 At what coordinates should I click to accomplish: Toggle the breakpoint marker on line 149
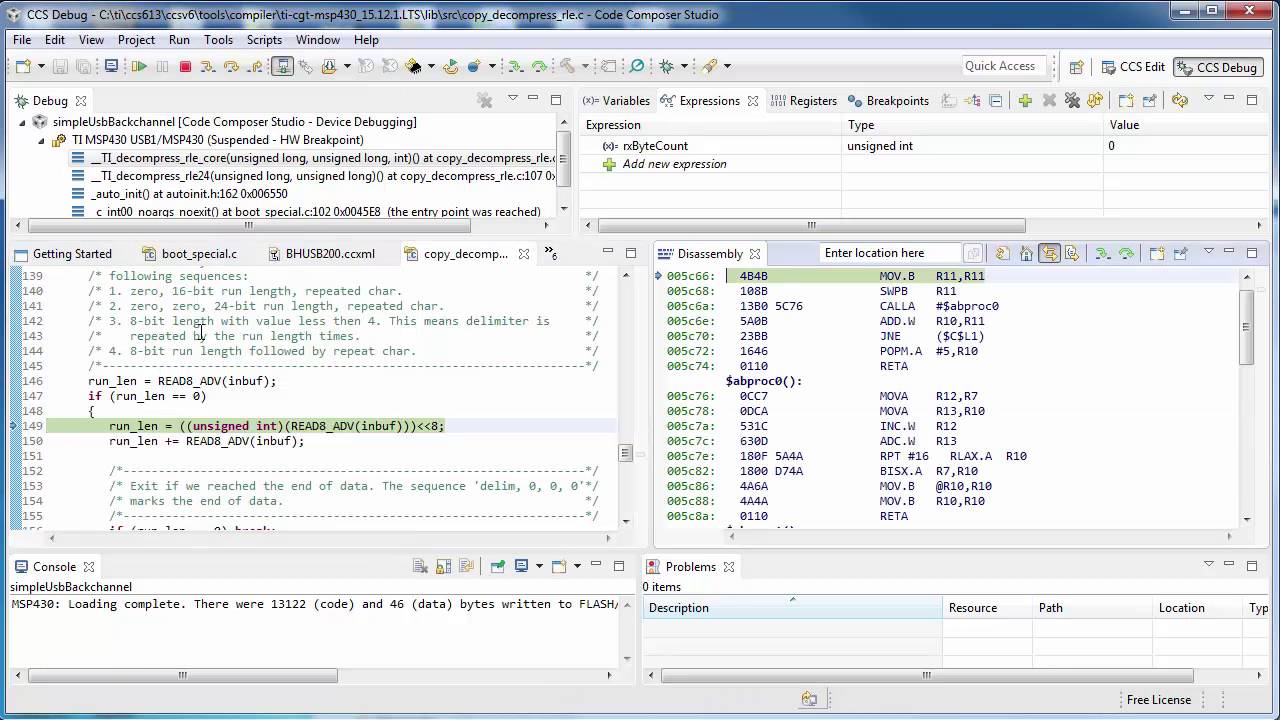point(14,426)
